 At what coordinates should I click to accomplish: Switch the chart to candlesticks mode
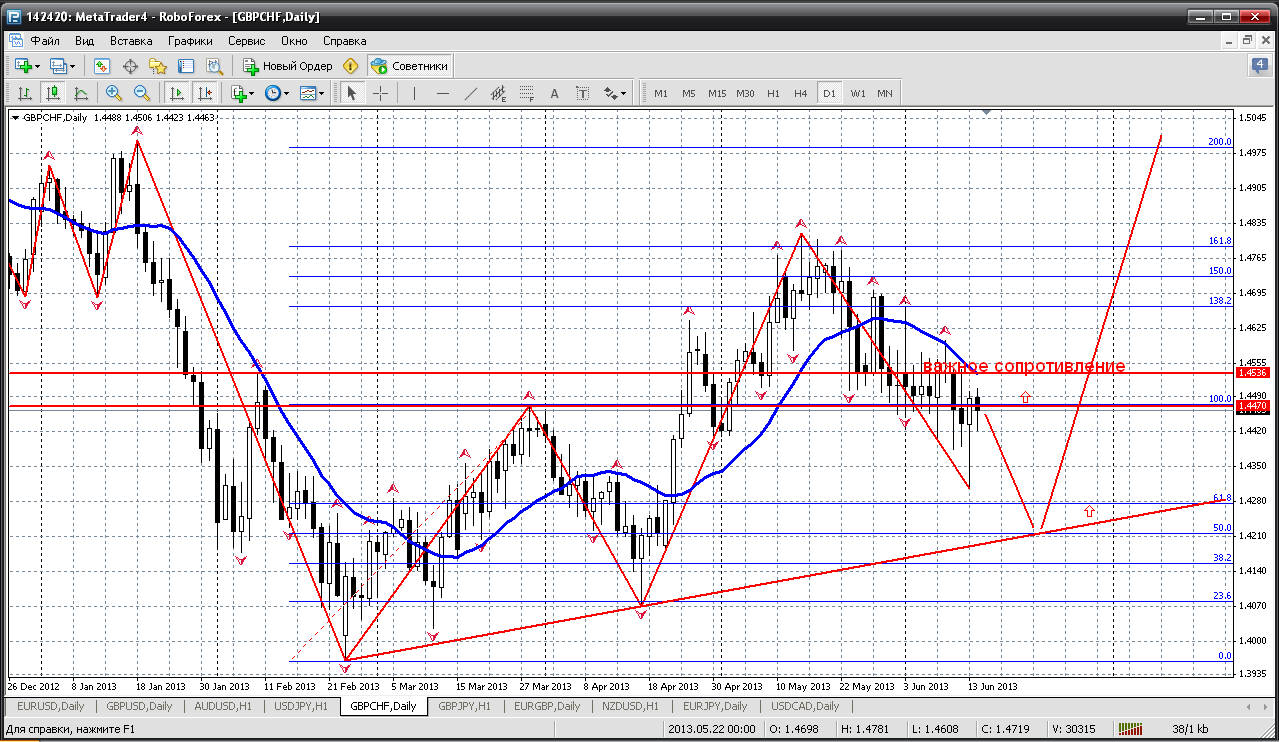click(x=53, y=93)
